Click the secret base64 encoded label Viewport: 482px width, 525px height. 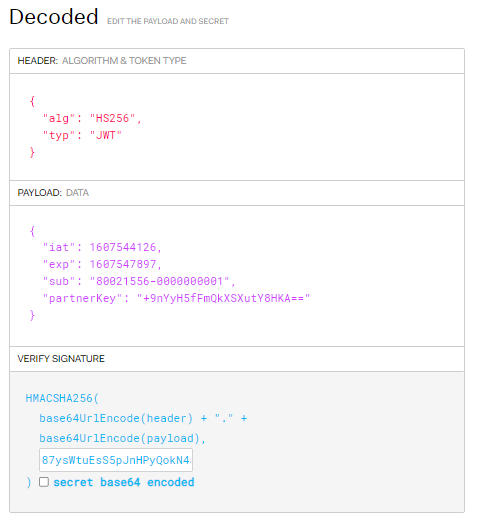tap(124, 482)
